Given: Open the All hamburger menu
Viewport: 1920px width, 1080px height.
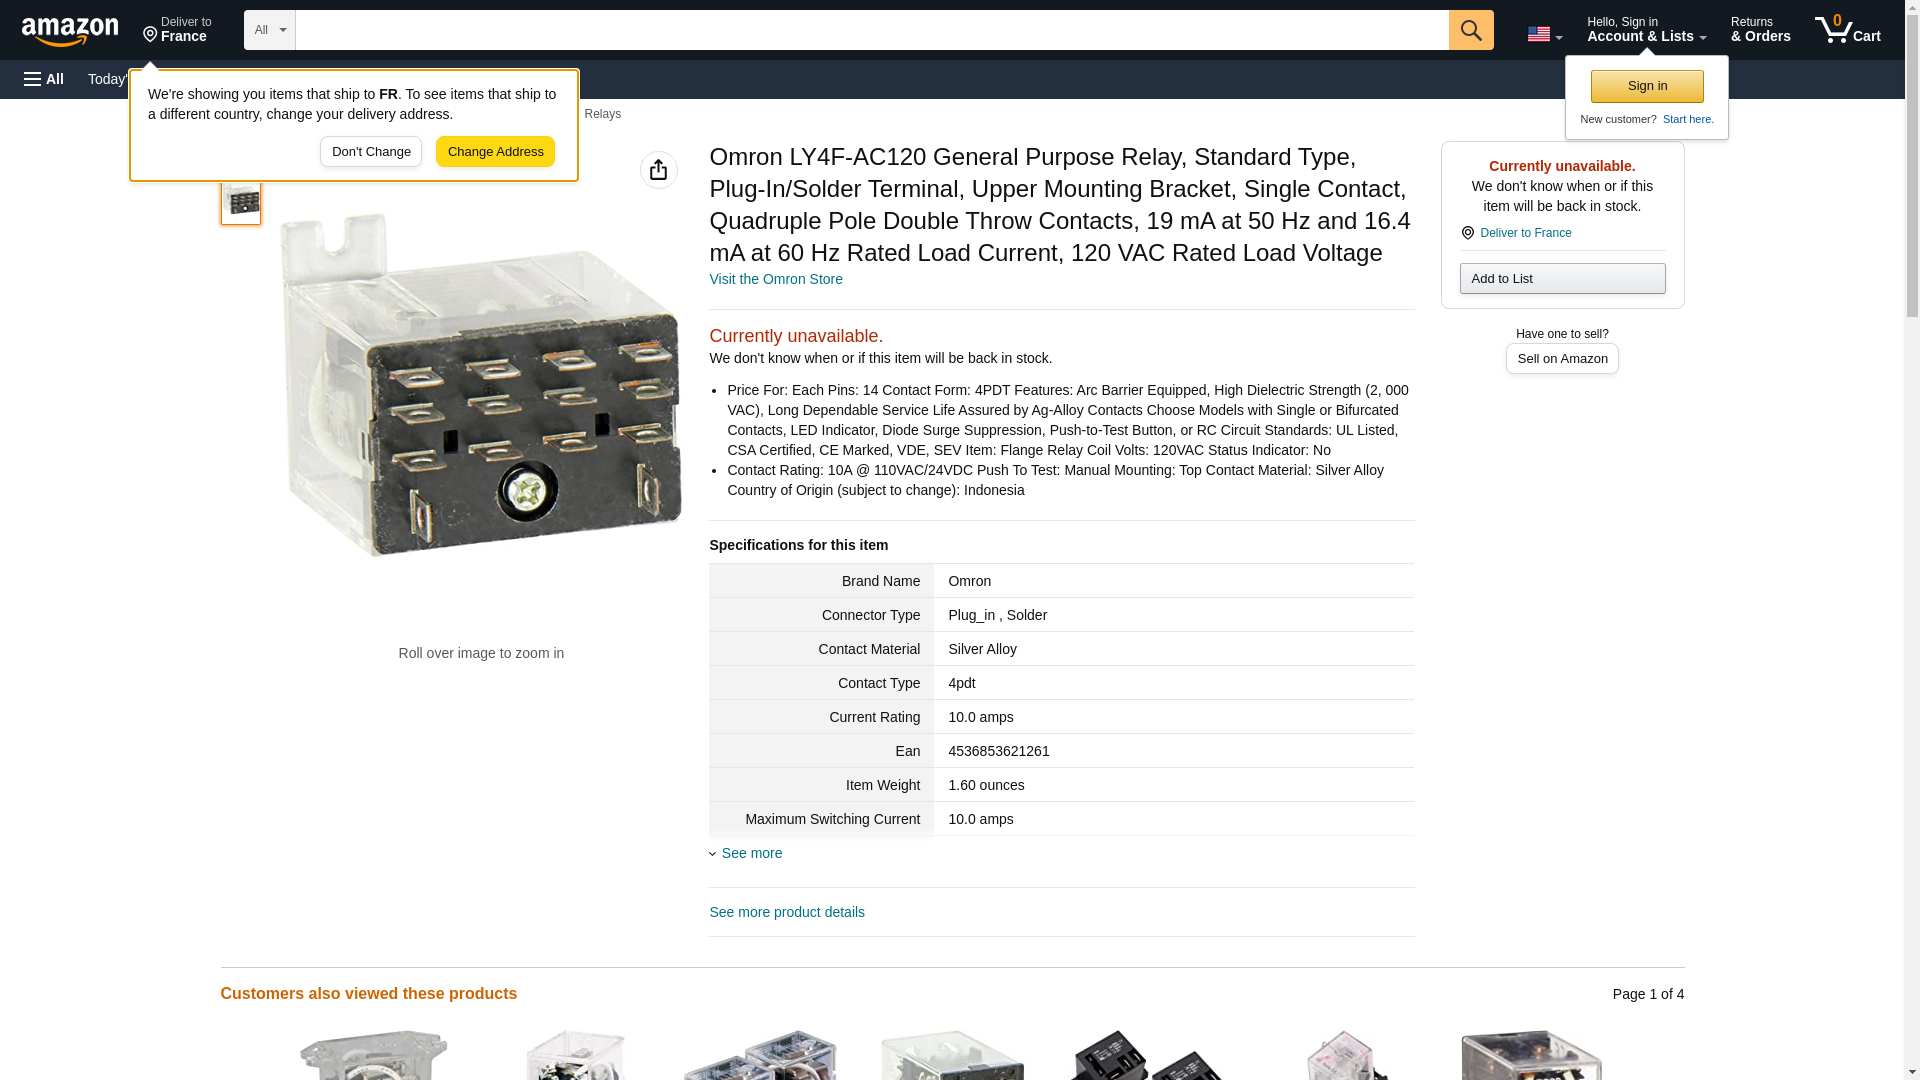Looking at the screenshot, I should (x=44, y=79).
